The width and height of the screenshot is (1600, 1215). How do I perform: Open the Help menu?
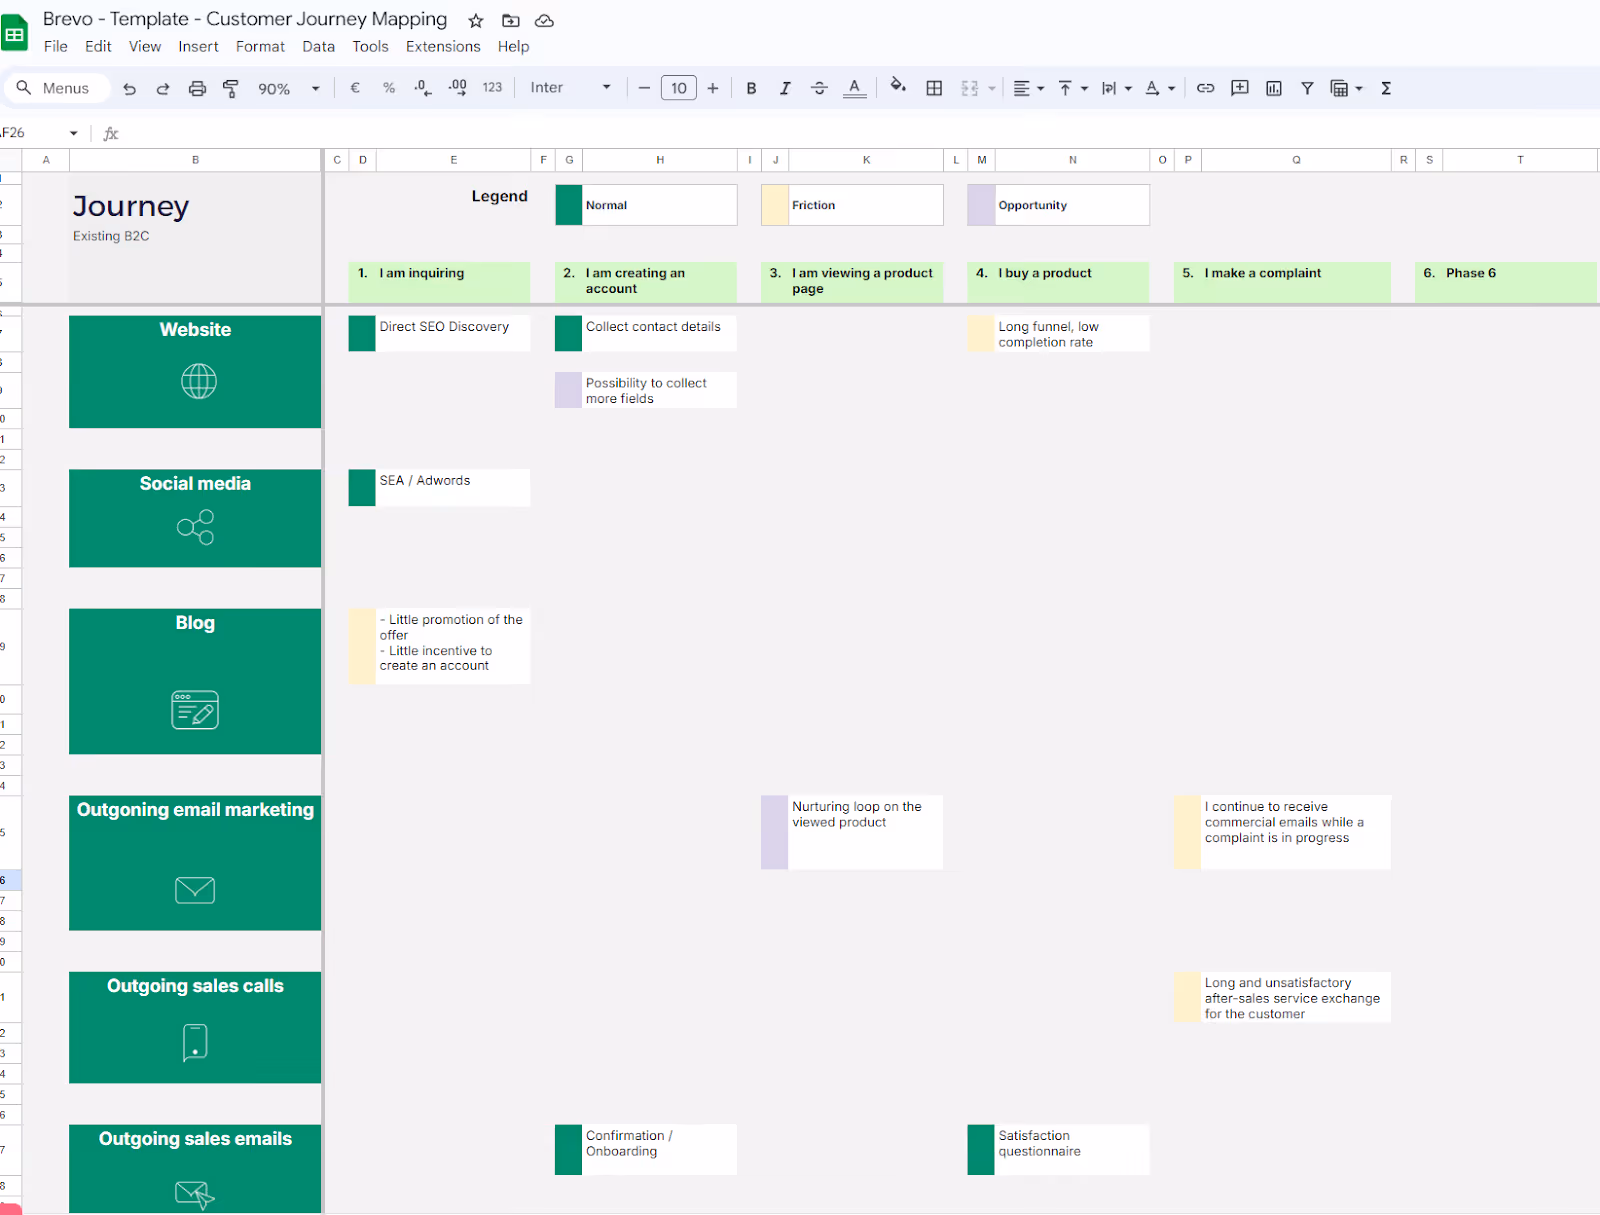pos(513,46)
